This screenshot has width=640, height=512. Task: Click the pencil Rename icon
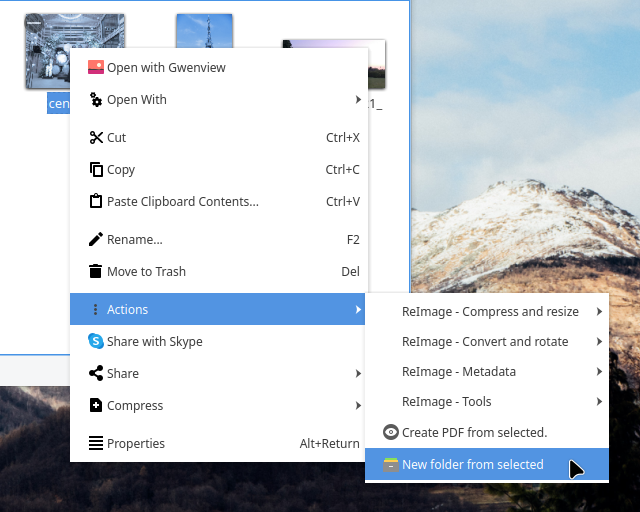pos(96,239)
